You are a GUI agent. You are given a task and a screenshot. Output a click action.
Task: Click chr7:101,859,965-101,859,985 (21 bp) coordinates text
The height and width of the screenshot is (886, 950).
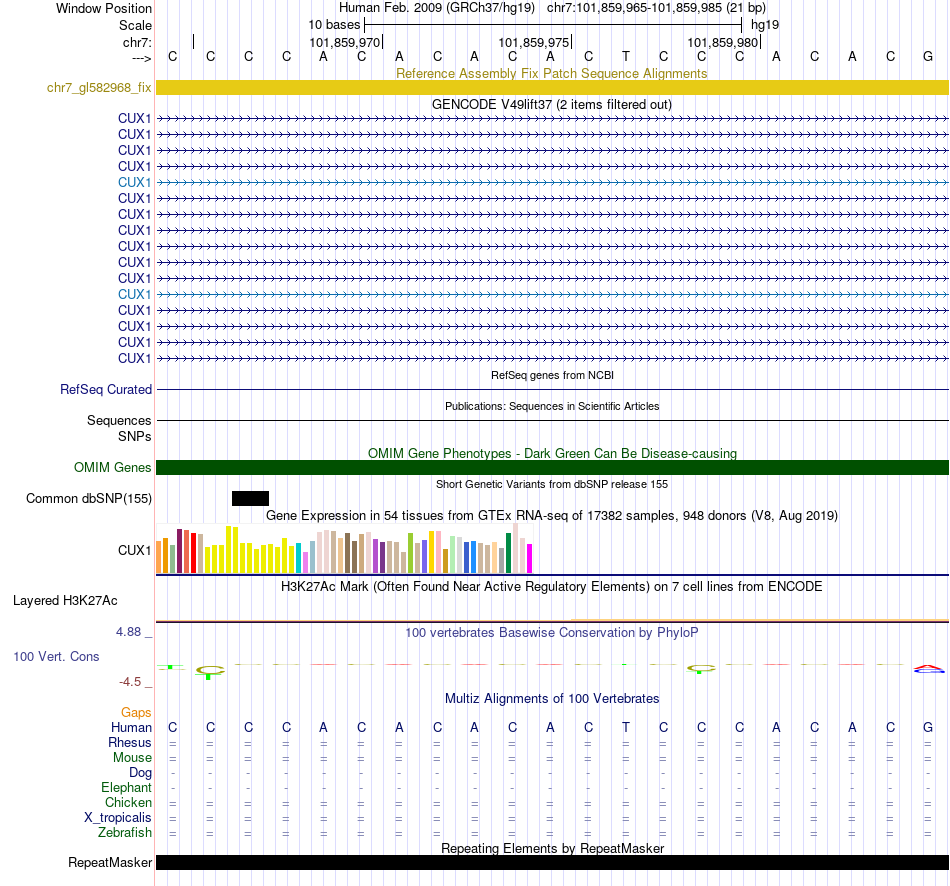656,8
